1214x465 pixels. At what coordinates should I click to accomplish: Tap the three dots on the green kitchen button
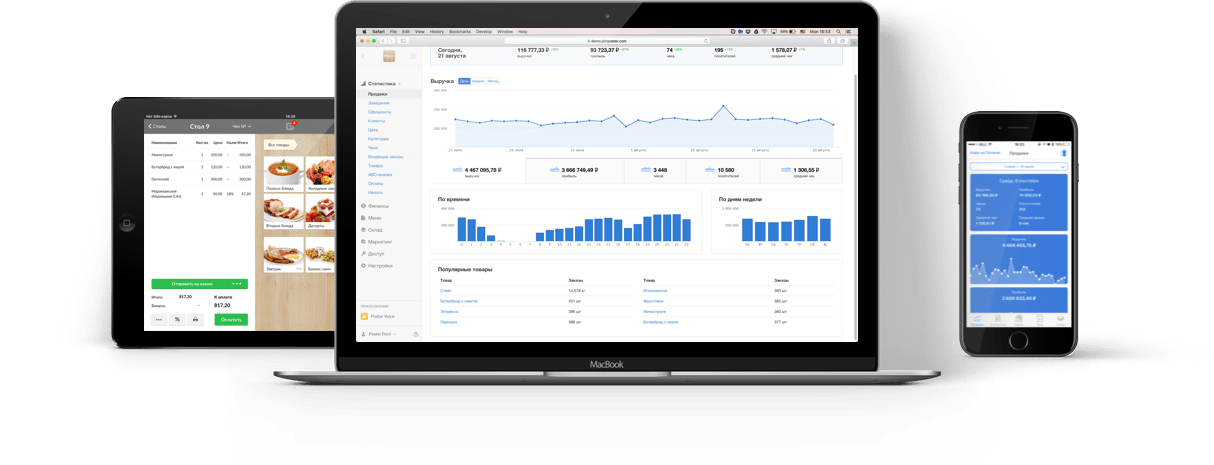(x=237, y=284)
